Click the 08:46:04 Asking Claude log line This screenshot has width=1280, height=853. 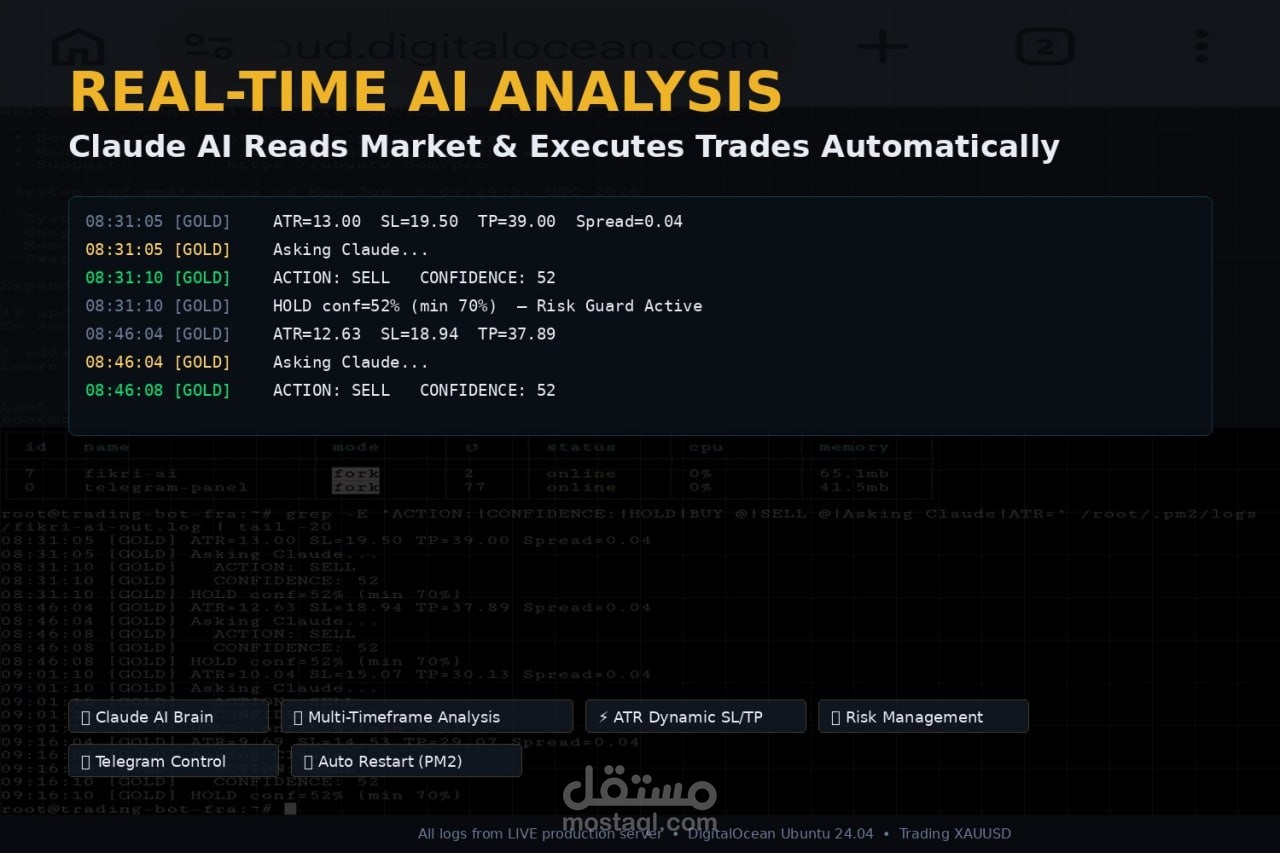tap(257, 361)
